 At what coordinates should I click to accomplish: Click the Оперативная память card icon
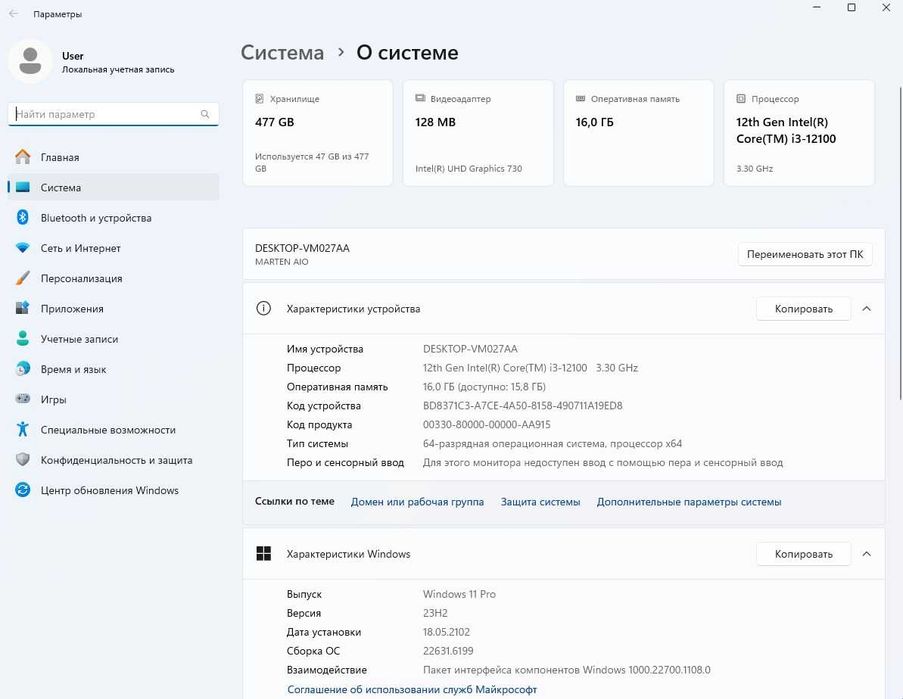pyautogui.click(x=580, y=98)
